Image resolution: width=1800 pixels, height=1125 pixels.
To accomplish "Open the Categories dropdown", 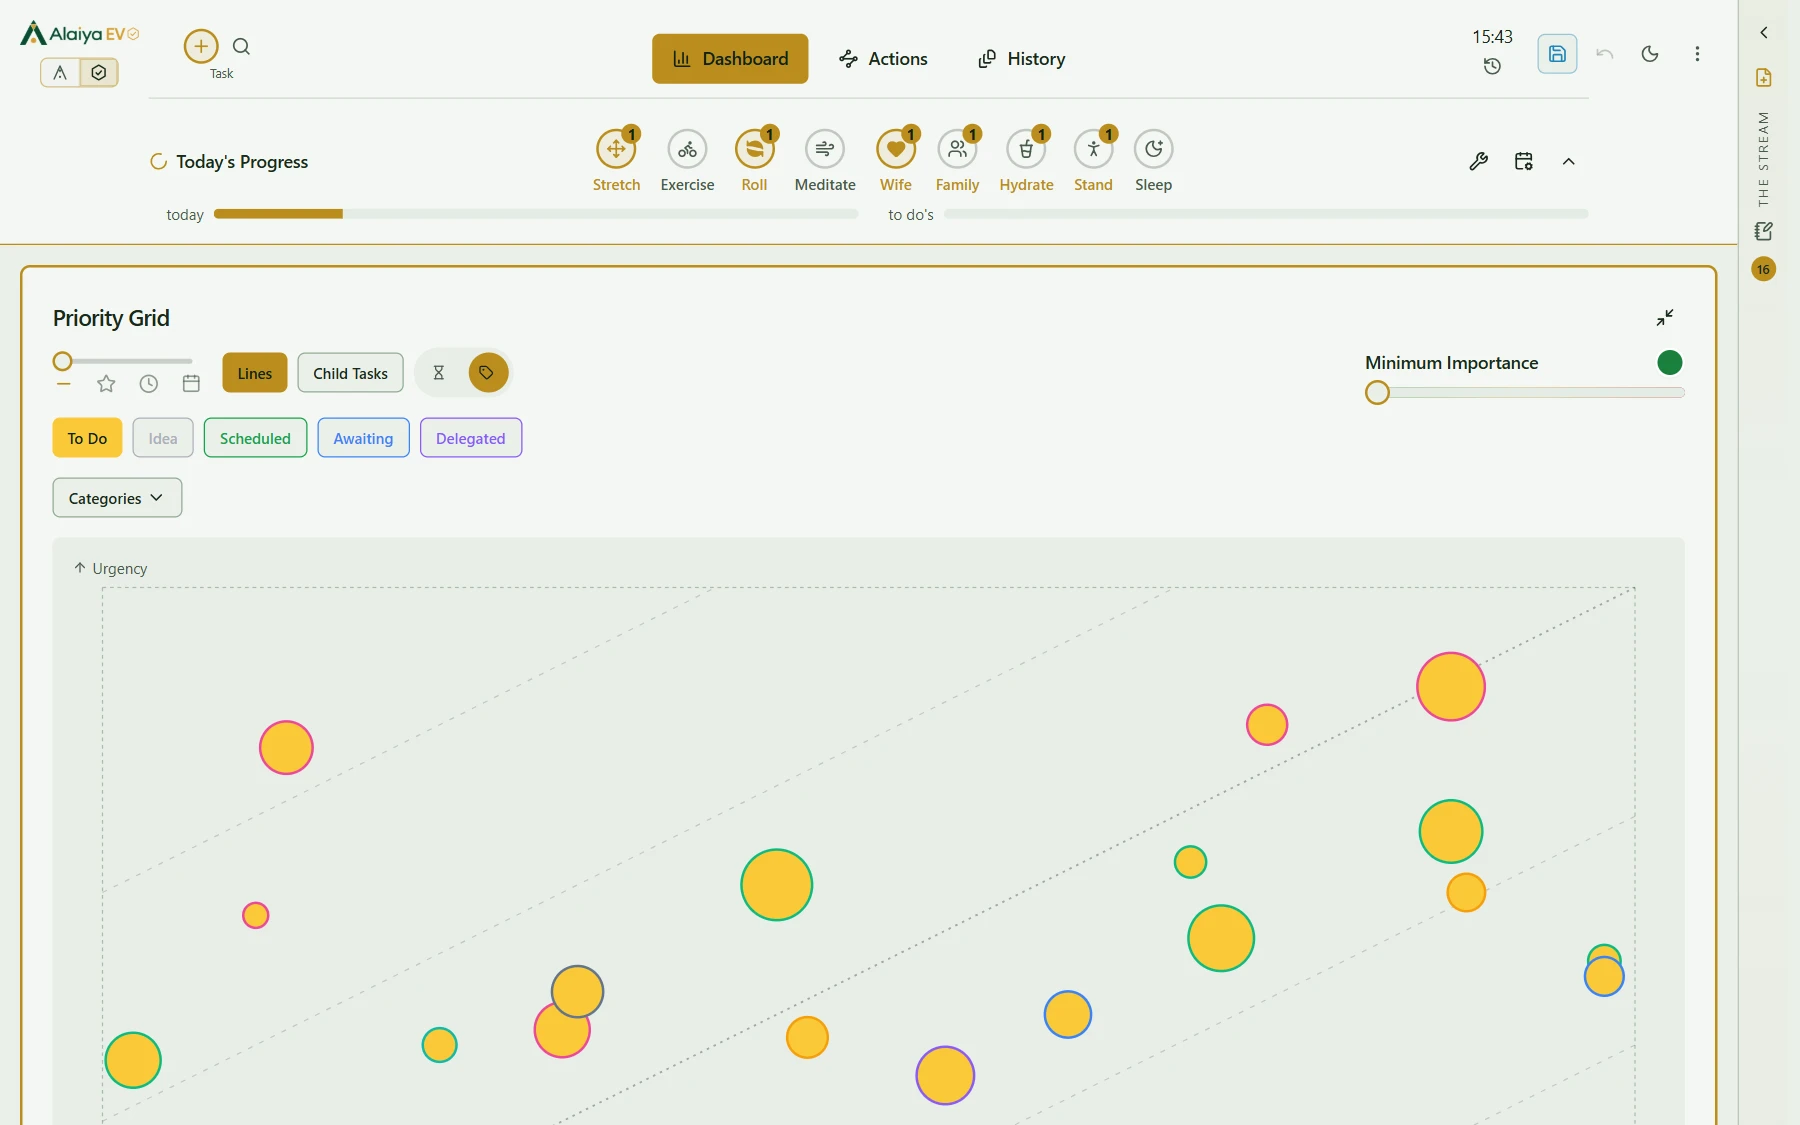I will (x=117, y=498).
